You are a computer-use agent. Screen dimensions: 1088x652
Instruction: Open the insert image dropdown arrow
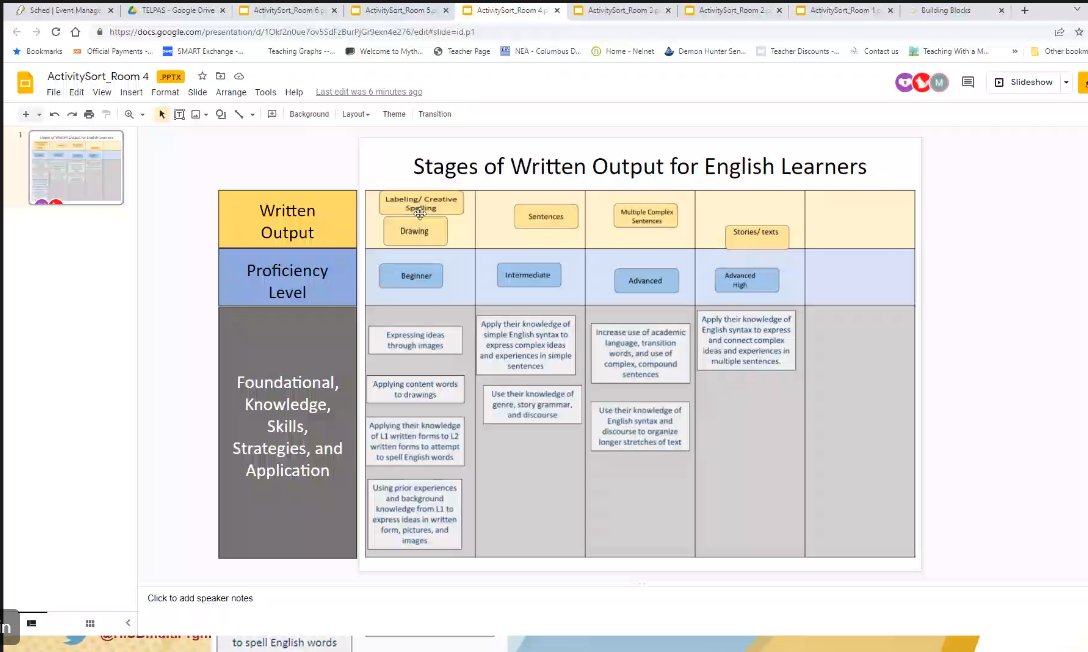coord(206,114)
